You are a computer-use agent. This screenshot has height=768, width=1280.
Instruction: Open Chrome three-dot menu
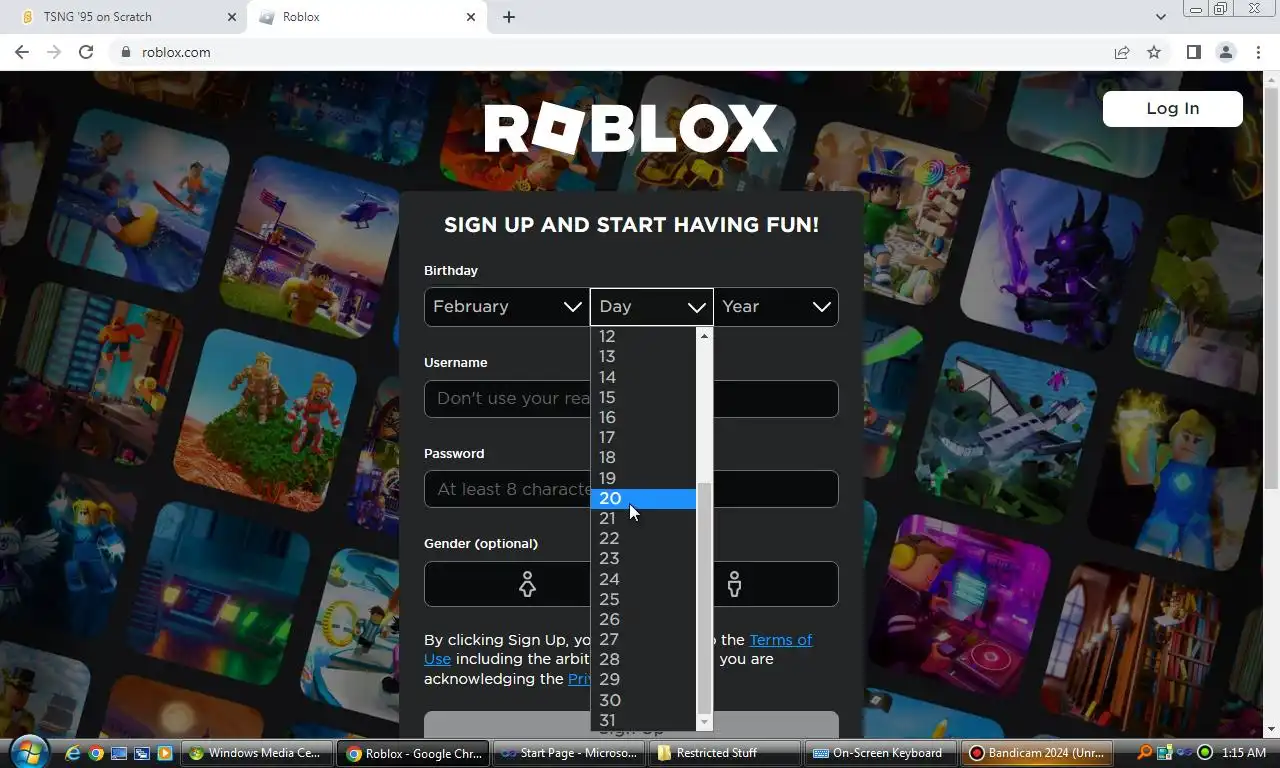point(1258,52)
